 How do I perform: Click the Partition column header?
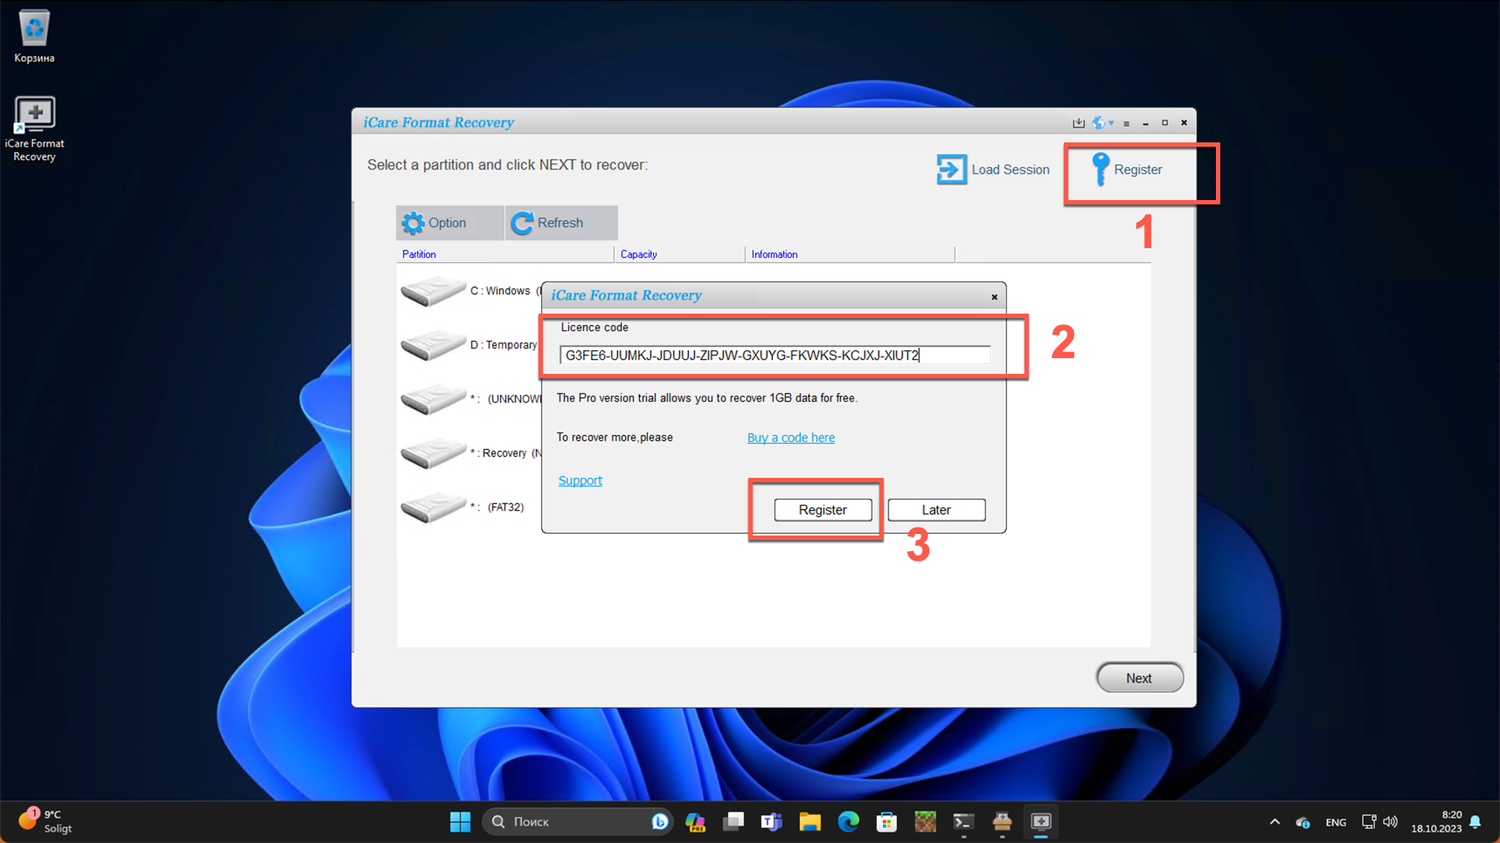[419, 255]
